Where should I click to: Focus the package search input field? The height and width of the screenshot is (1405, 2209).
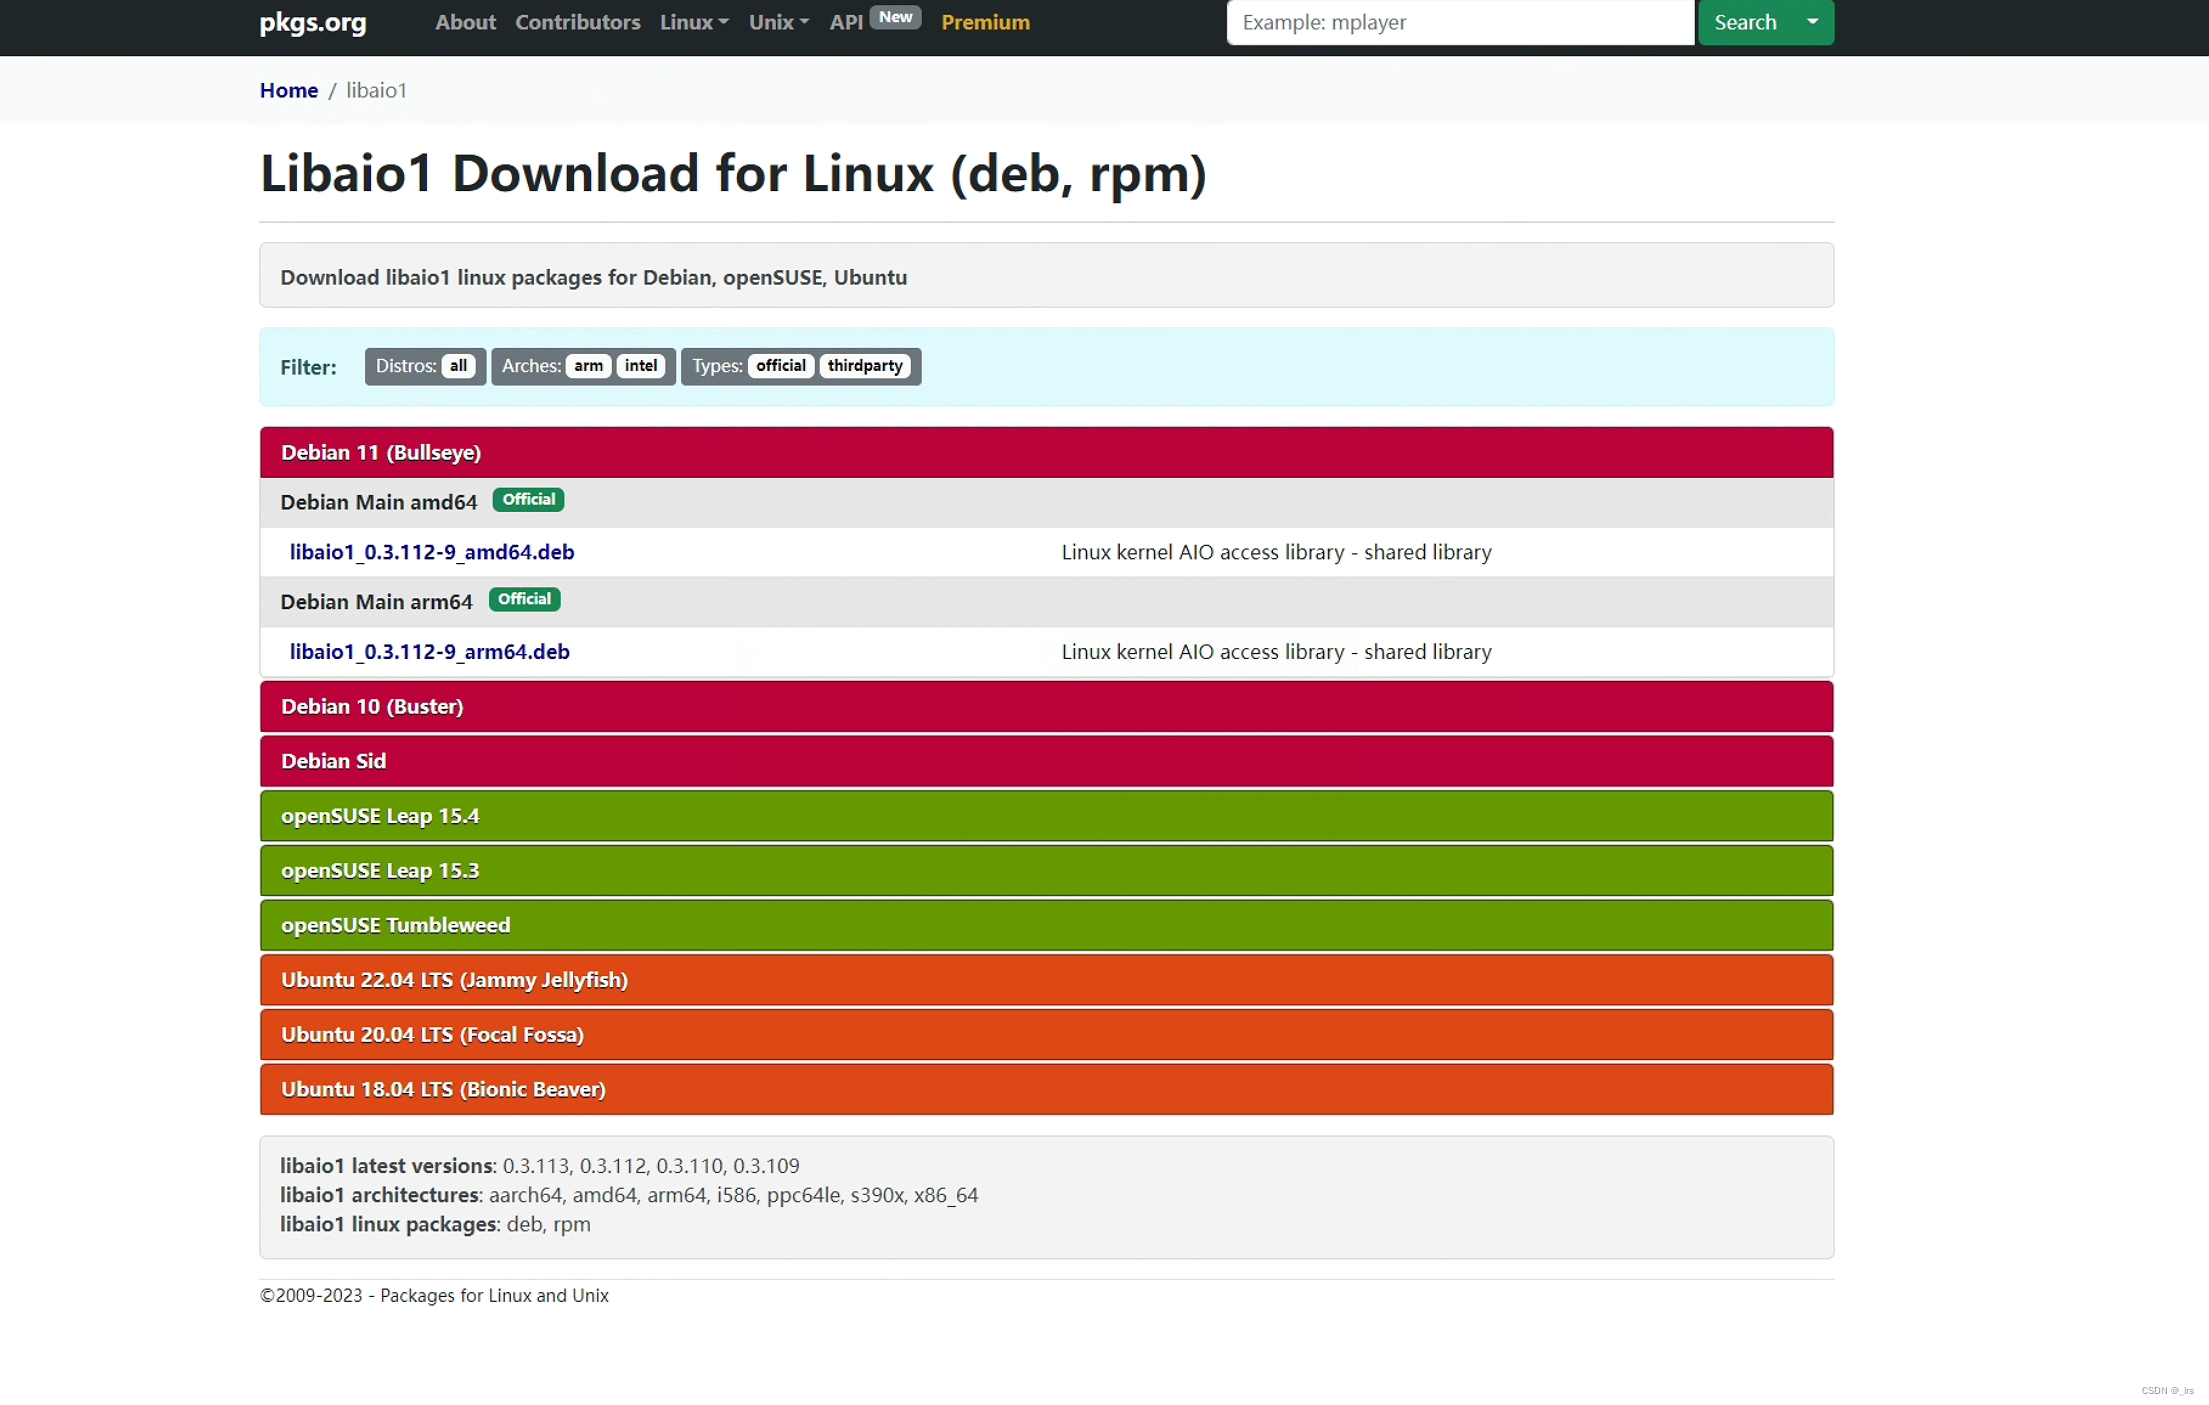click(x=1459, y=22)
